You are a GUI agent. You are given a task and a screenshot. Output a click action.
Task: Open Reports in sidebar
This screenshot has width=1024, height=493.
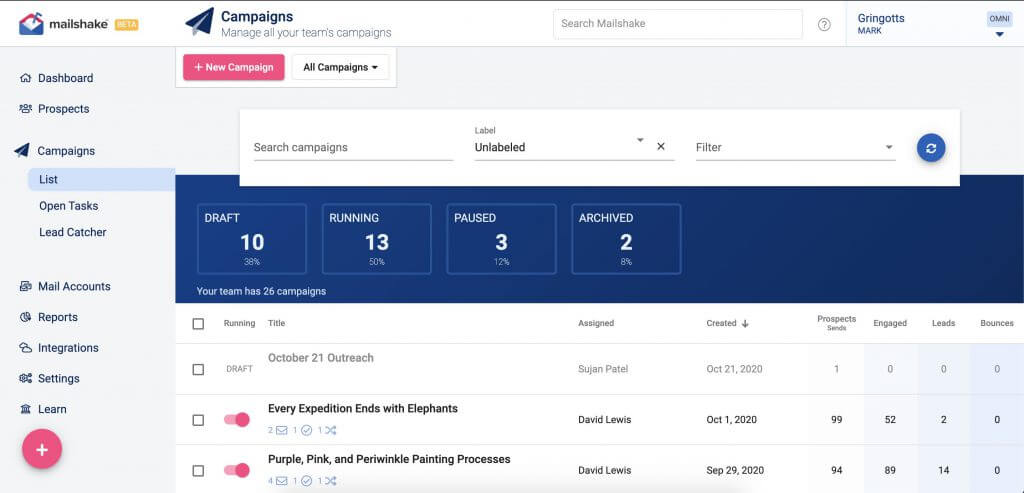pyautogui.click(x=57, y=317)
